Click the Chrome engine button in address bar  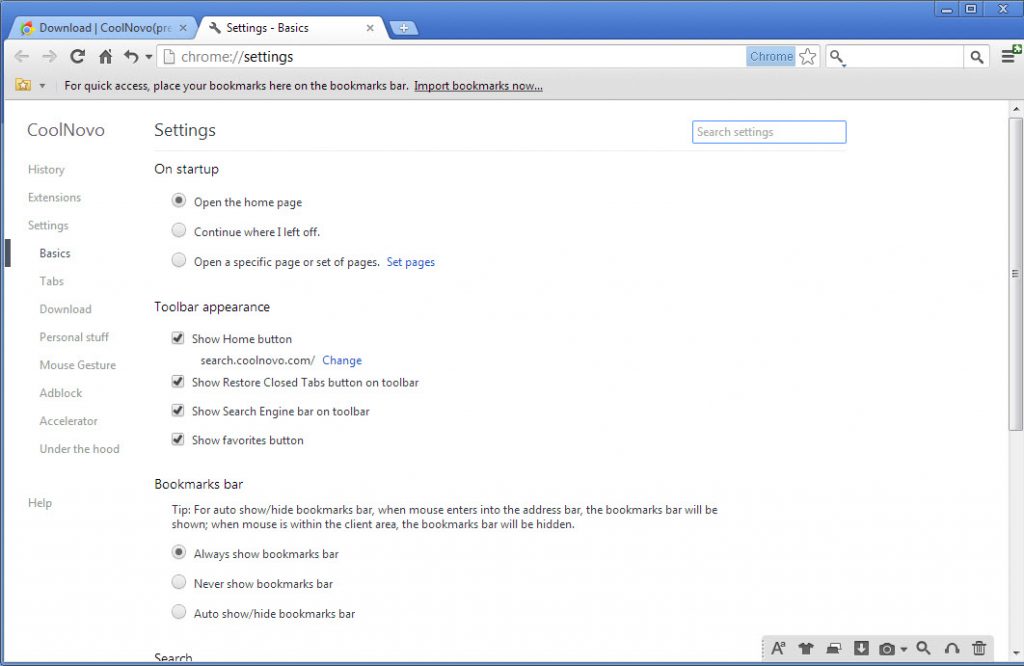click(x=771, y=57)
